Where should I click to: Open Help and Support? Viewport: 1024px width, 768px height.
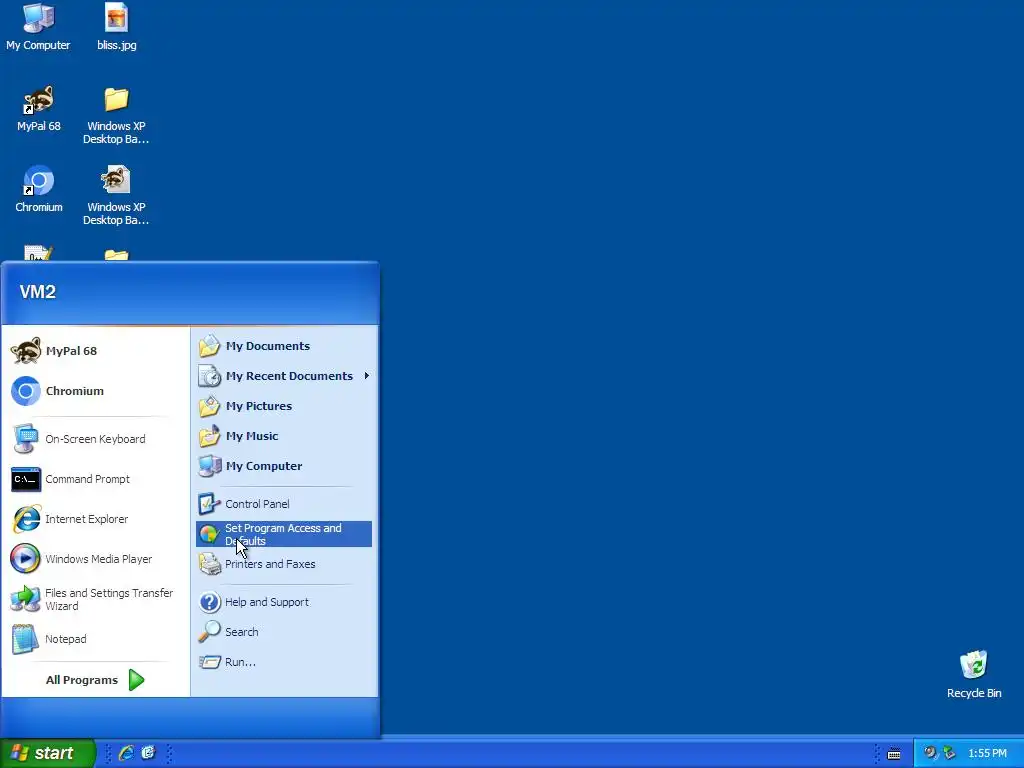click(x=284, y=602)
